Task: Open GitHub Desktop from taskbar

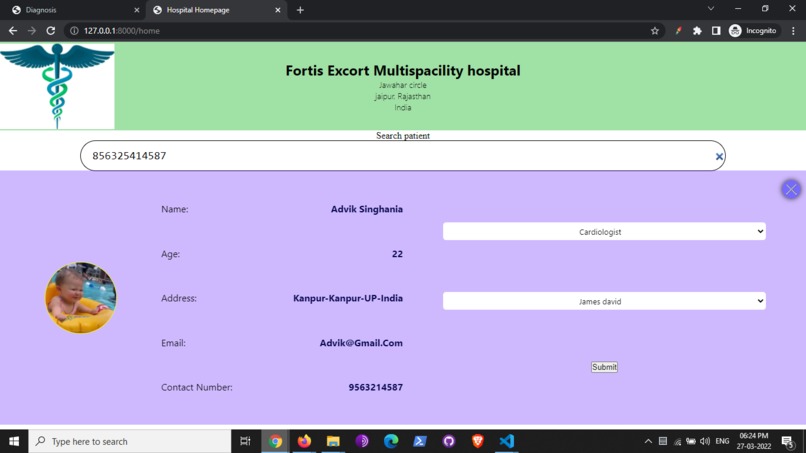Action: tap(449, 441)
